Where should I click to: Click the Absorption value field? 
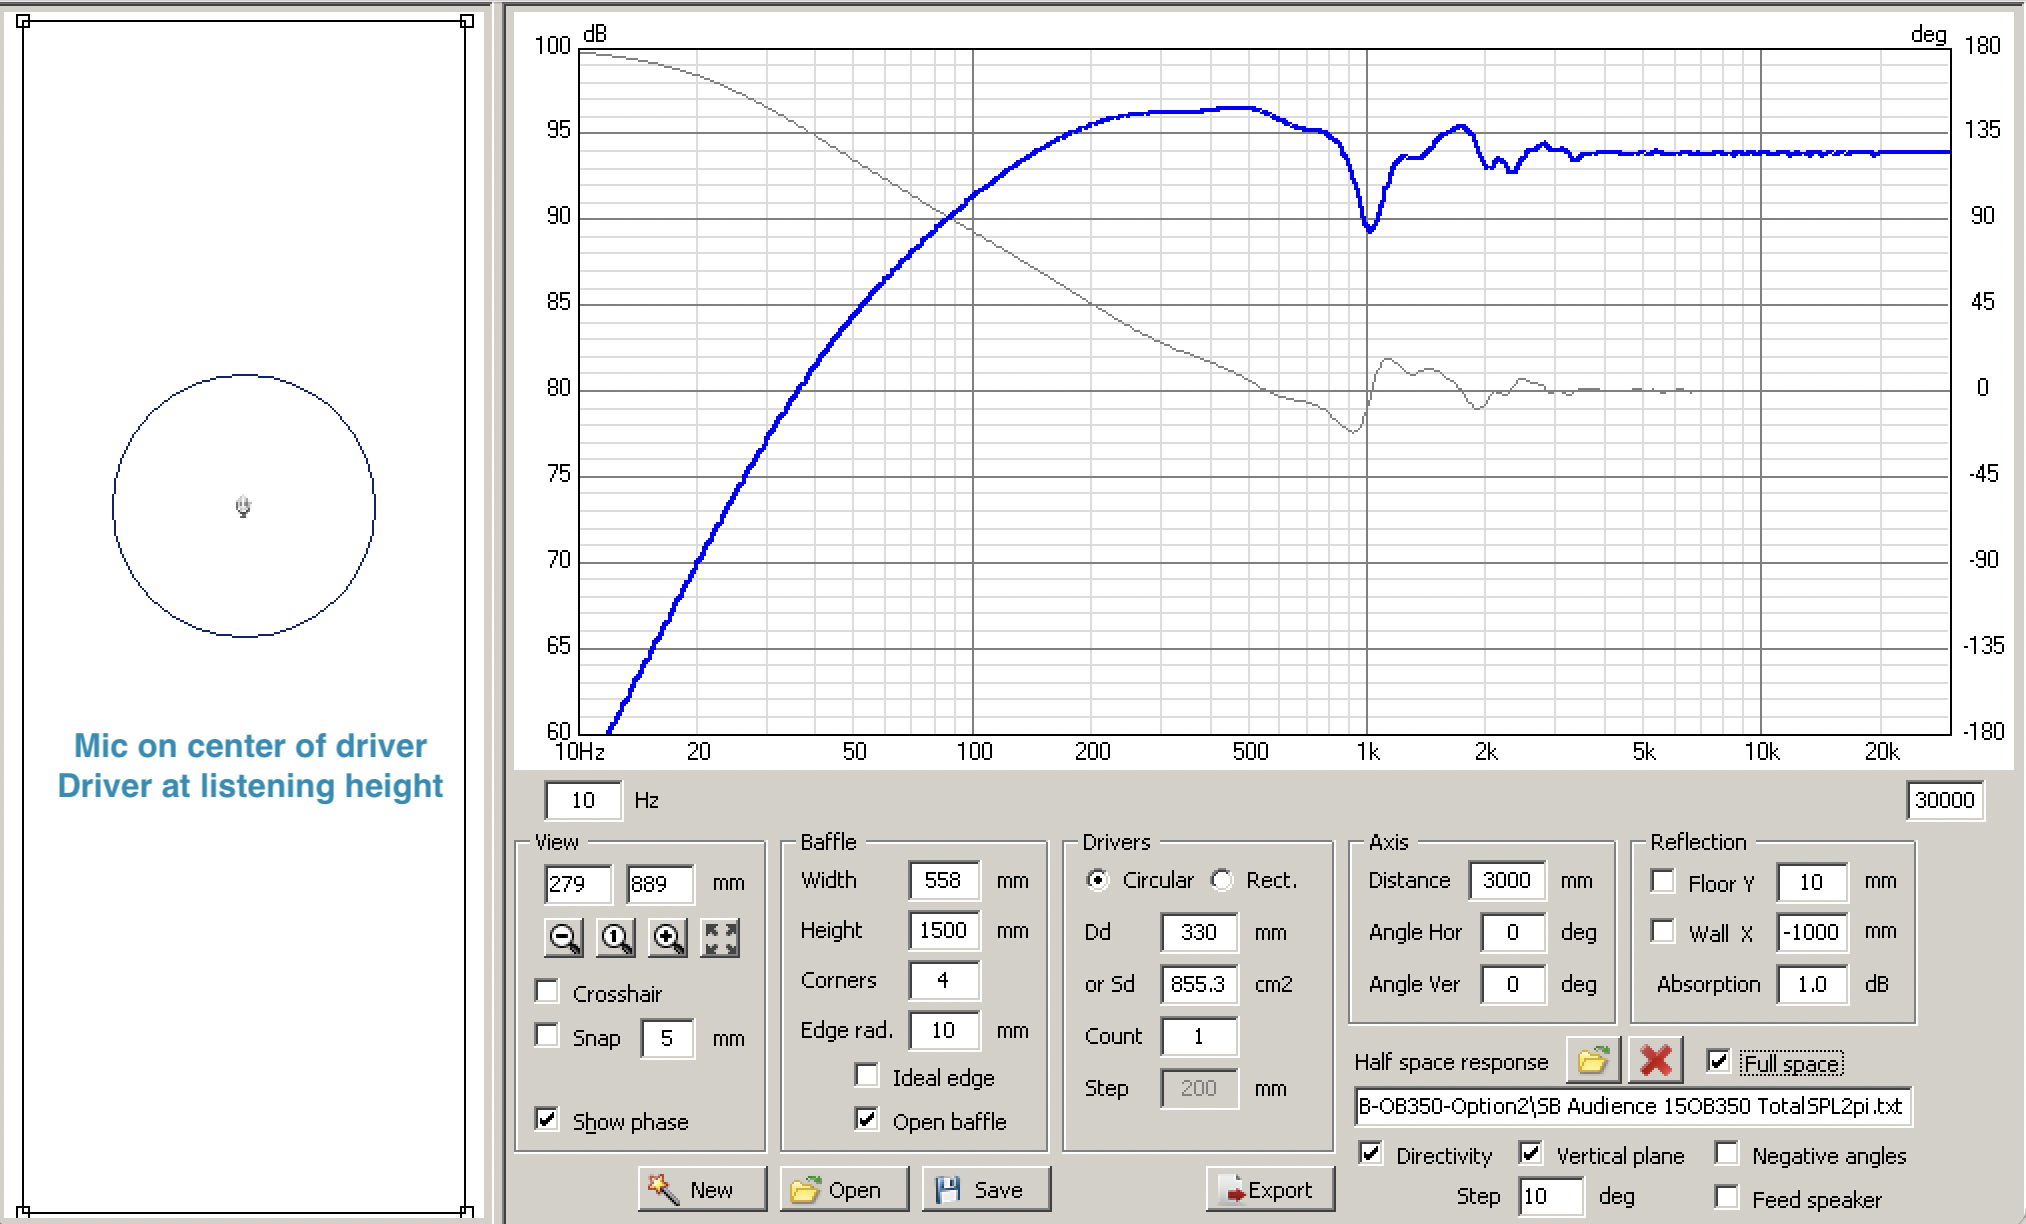pos(1812,984)
